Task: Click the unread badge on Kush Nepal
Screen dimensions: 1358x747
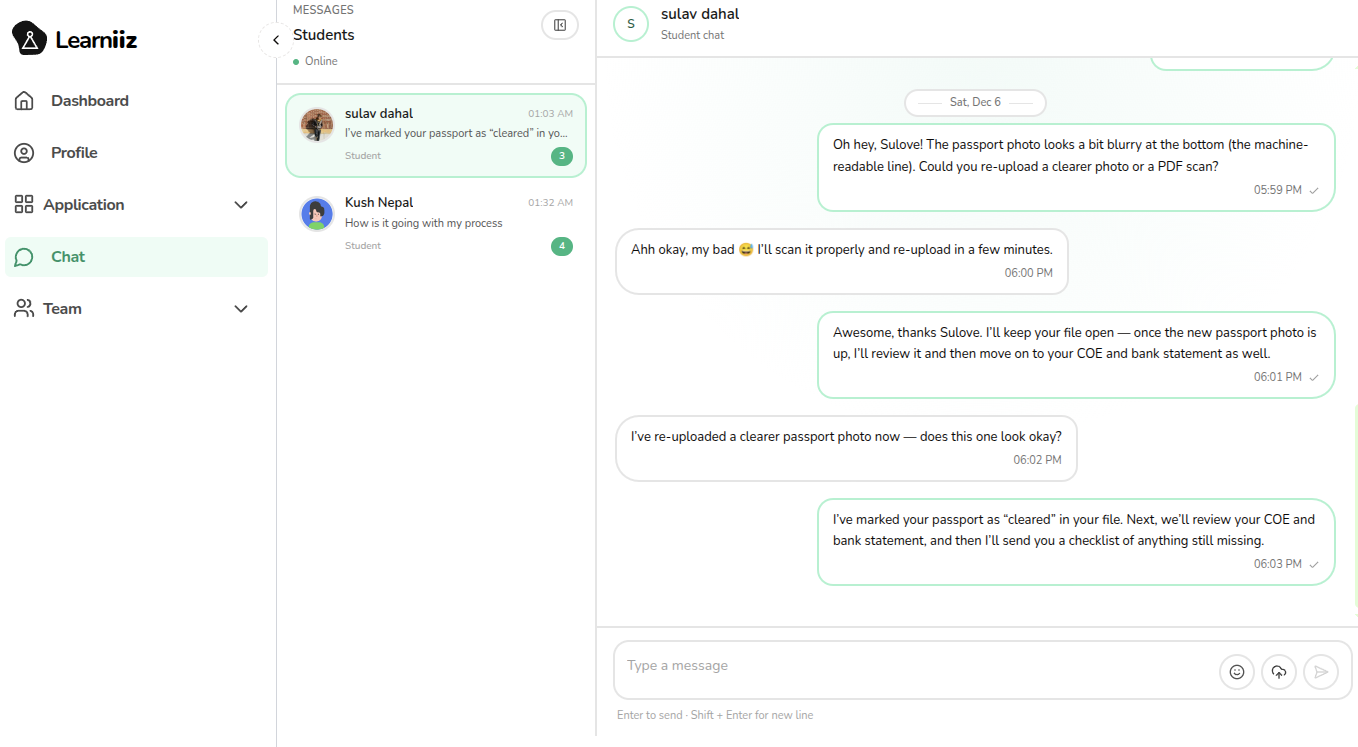Action: point(562,246)
